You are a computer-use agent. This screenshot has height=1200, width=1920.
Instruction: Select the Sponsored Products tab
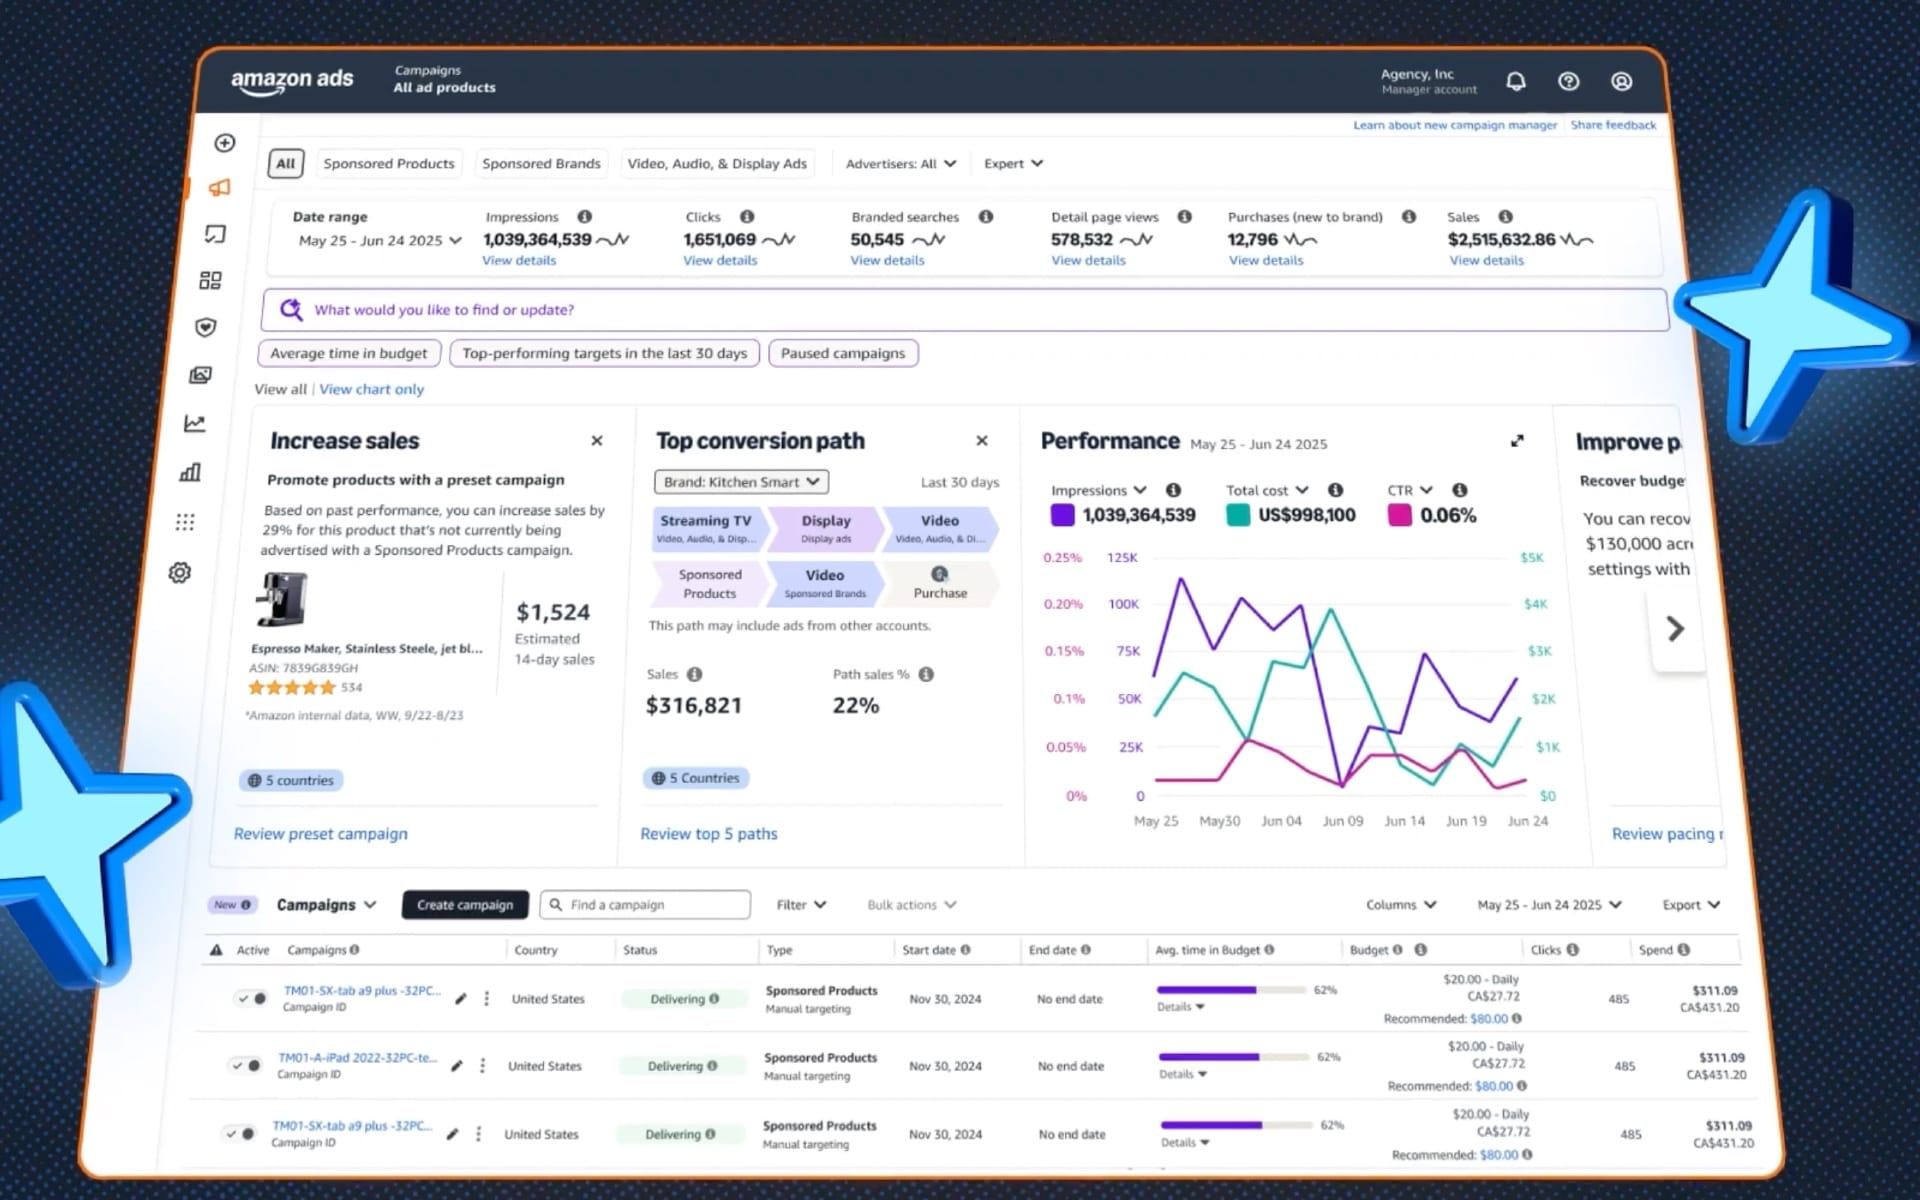click(x=388, y=163)
